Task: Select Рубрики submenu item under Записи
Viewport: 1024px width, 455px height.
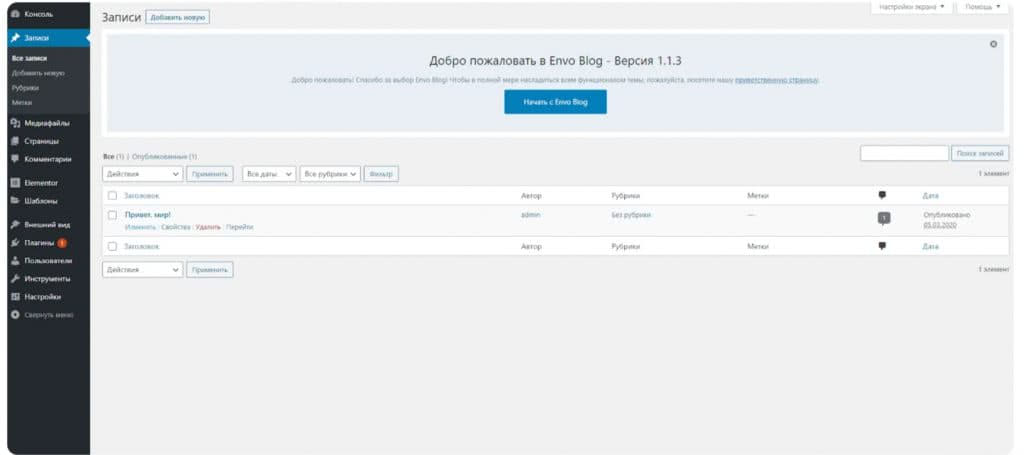Action: (26, 88)
